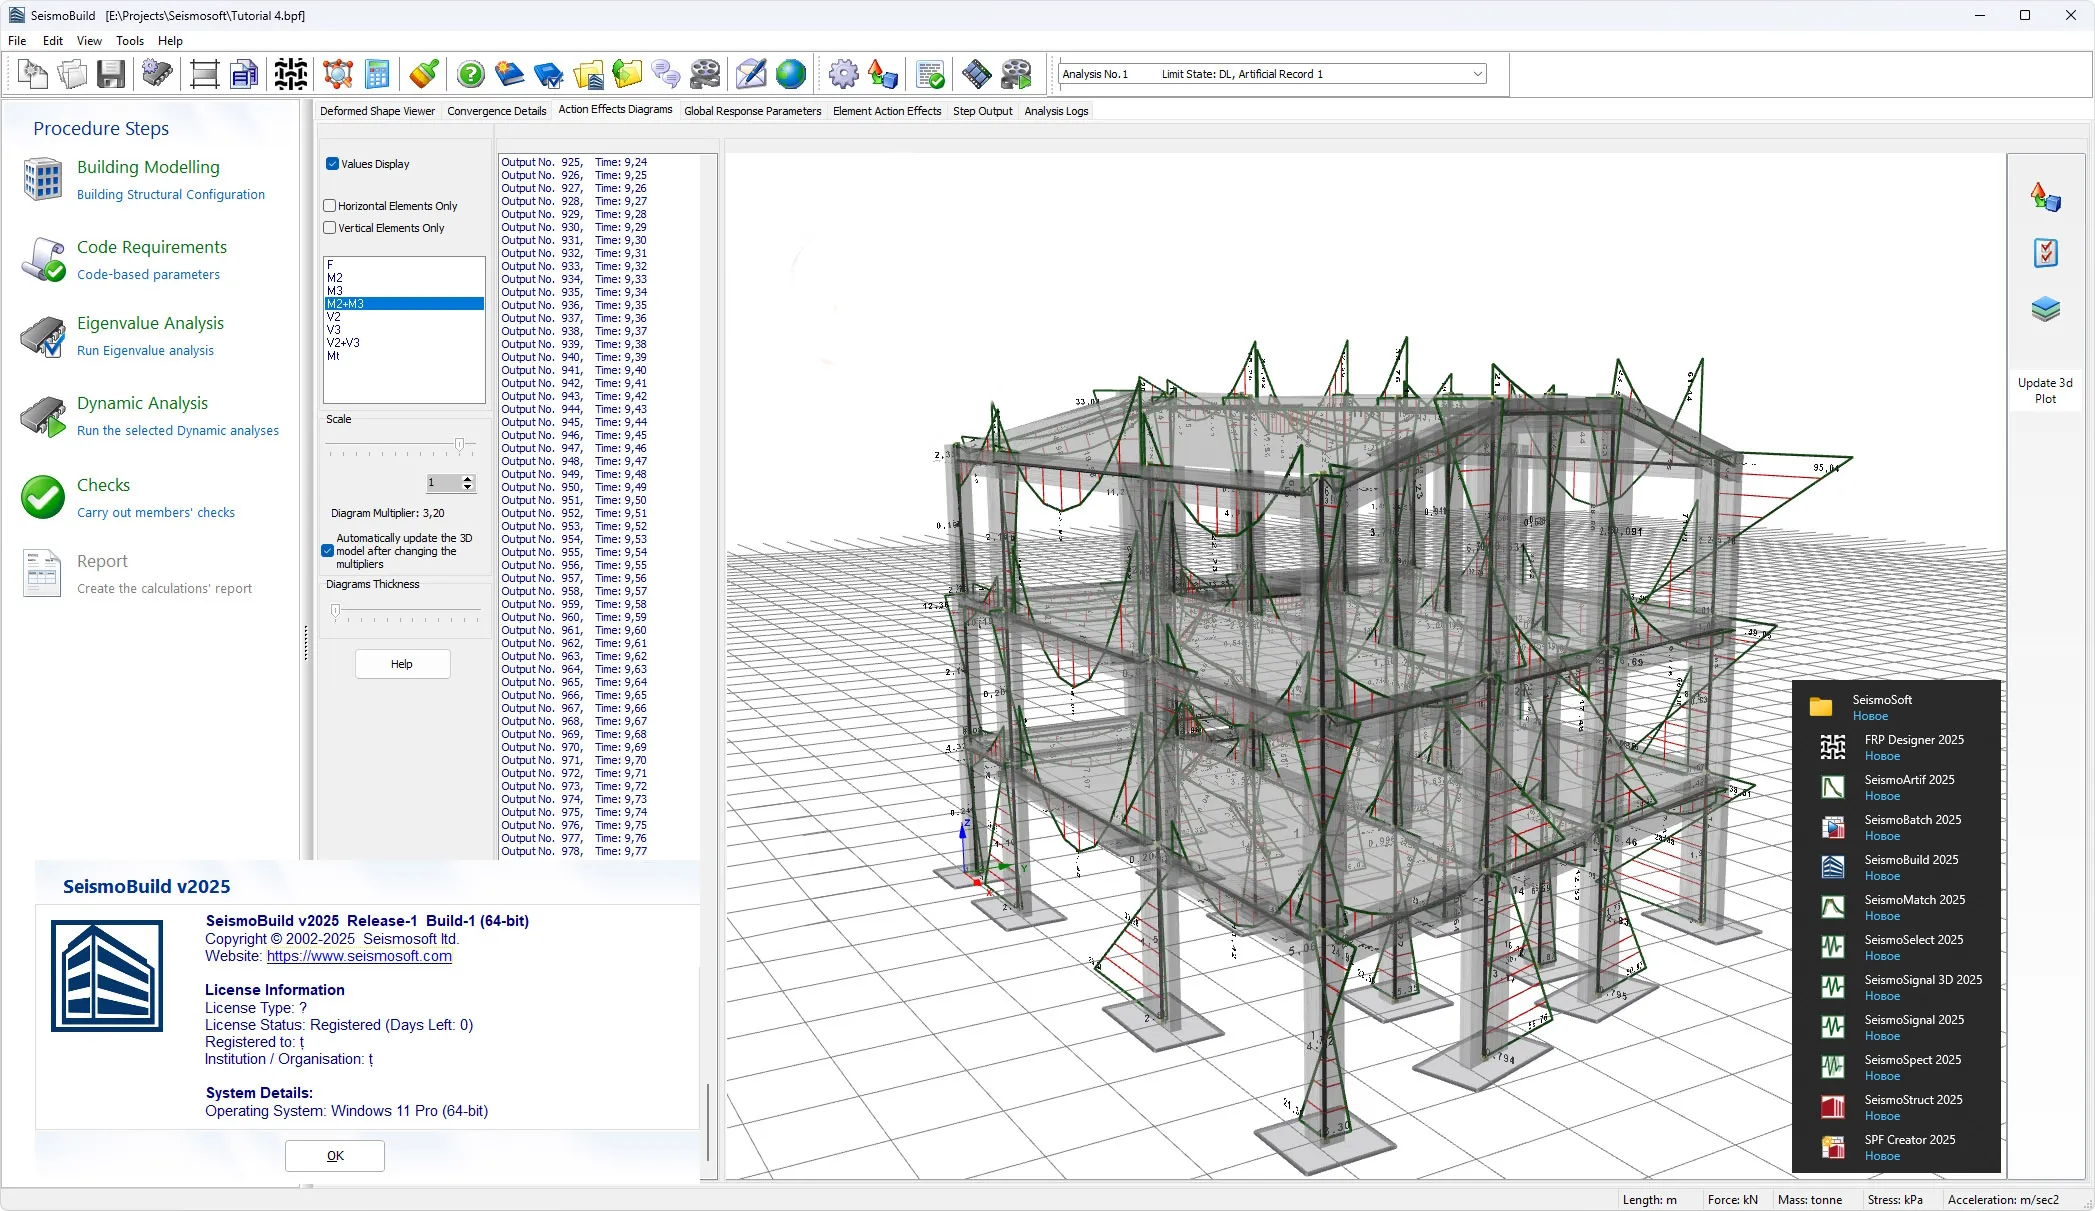Viewport: 2095px width, 1211px height.
Task: Click the frame section toolbar icon
Action: [x=204, y=74]
